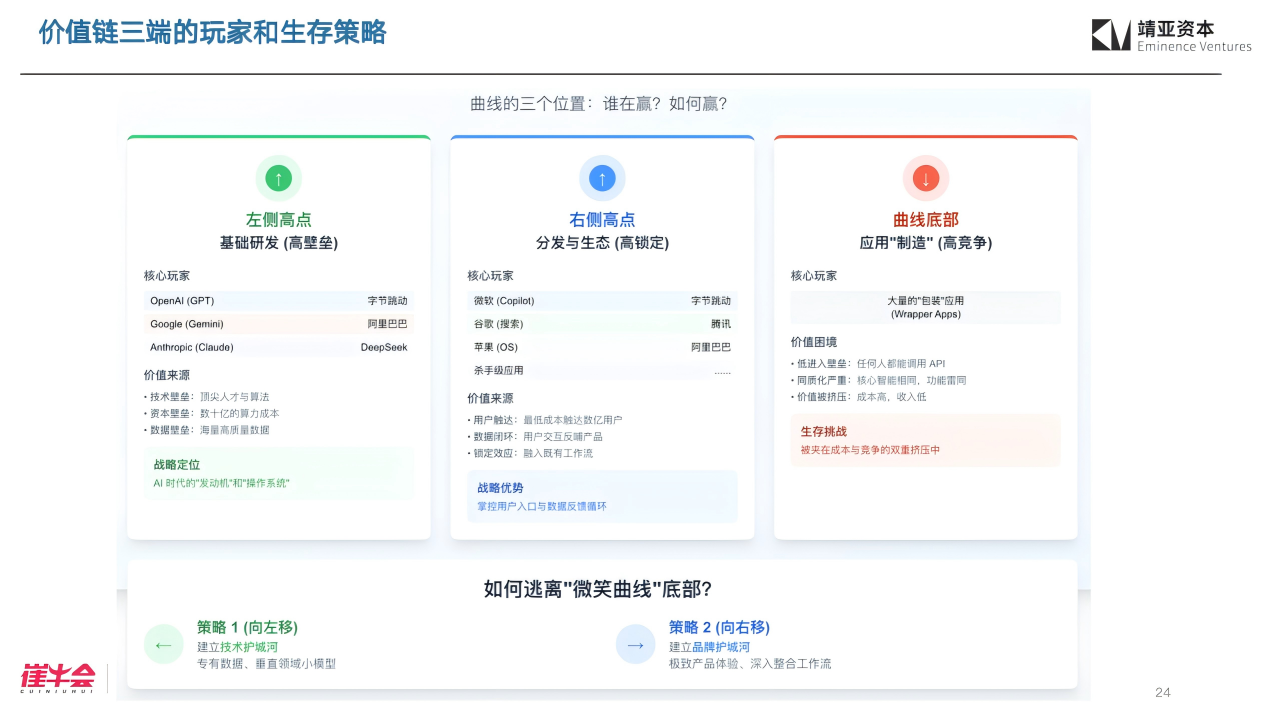Click the bullet 数据壁垒：海量高质量数据

pyautogui.click(x=207, y=430)
